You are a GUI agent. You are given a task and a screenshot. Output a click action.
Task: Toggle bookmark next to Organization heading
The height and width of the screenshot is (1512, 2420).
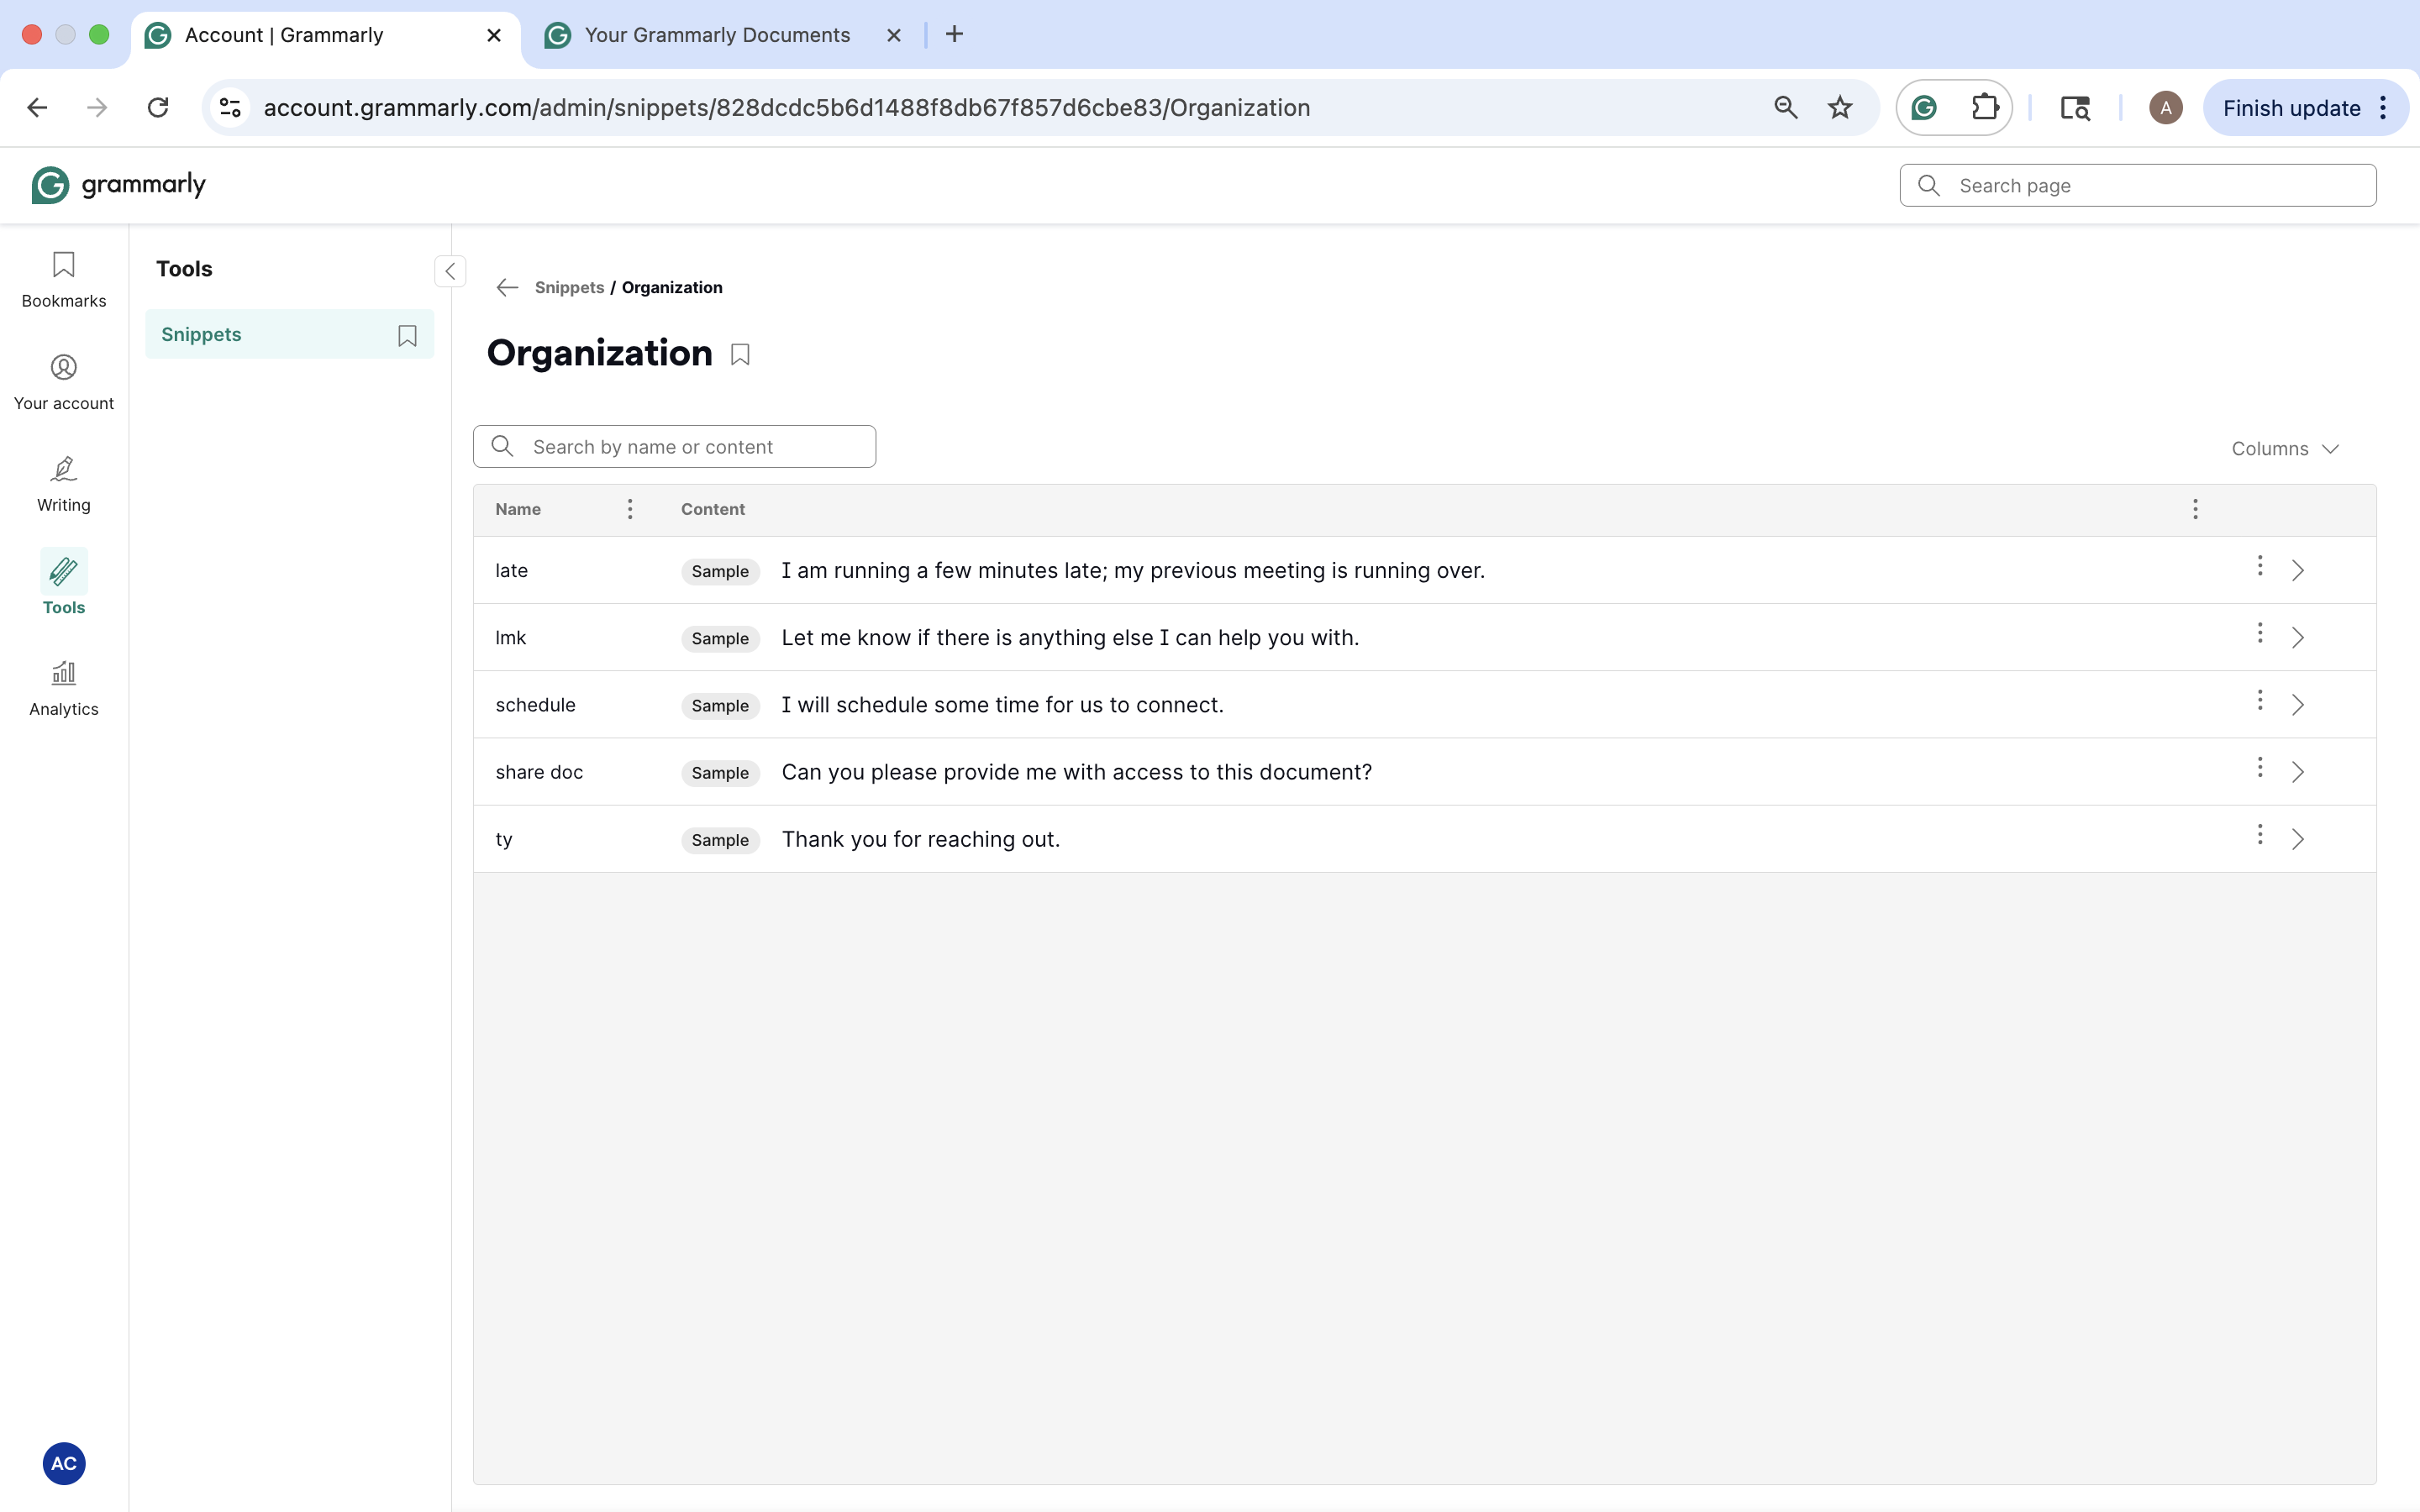[740, 355]
